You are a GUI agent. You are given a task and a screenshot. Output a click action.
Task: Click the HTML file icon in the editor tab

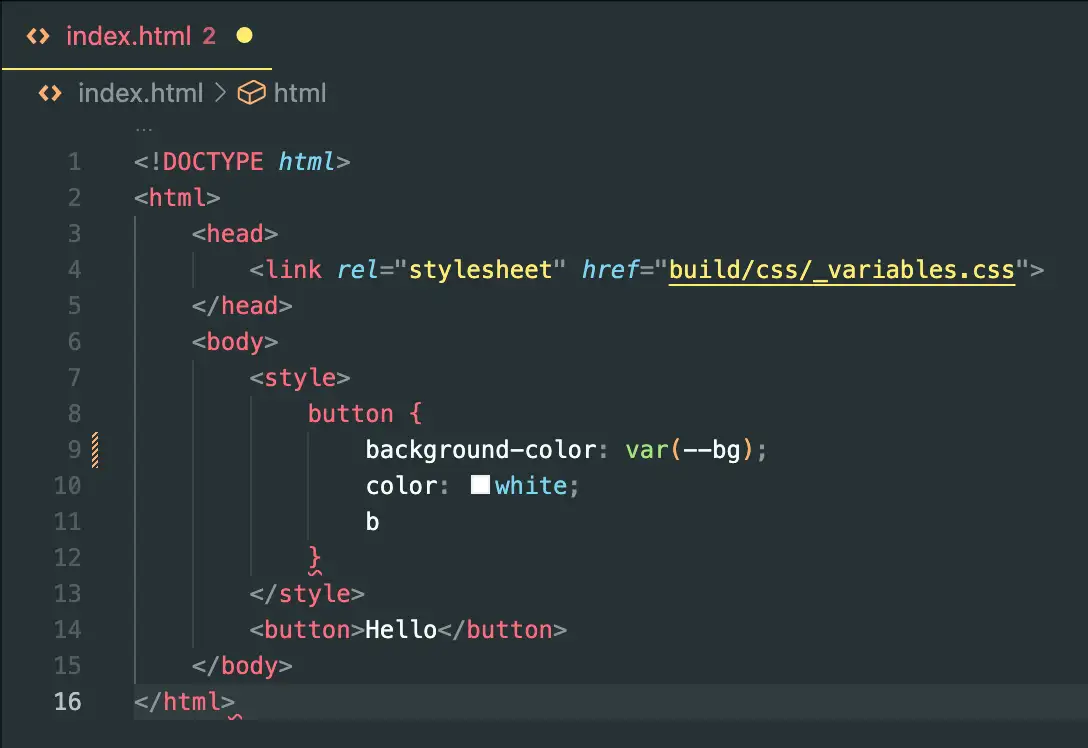[x=37, y=37]
